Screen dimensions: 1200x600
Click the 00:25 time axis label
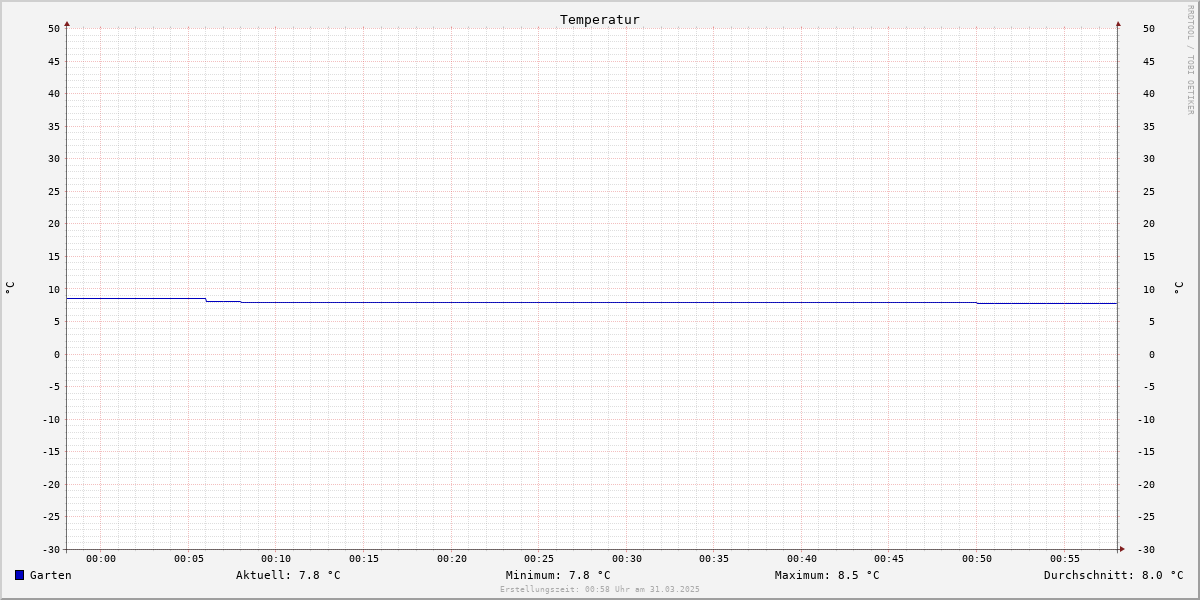click(539, 559)
